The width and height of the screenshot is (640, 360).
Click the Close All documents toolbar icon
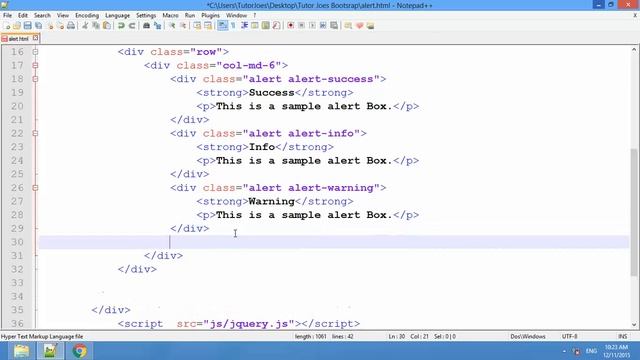(60, 26)
